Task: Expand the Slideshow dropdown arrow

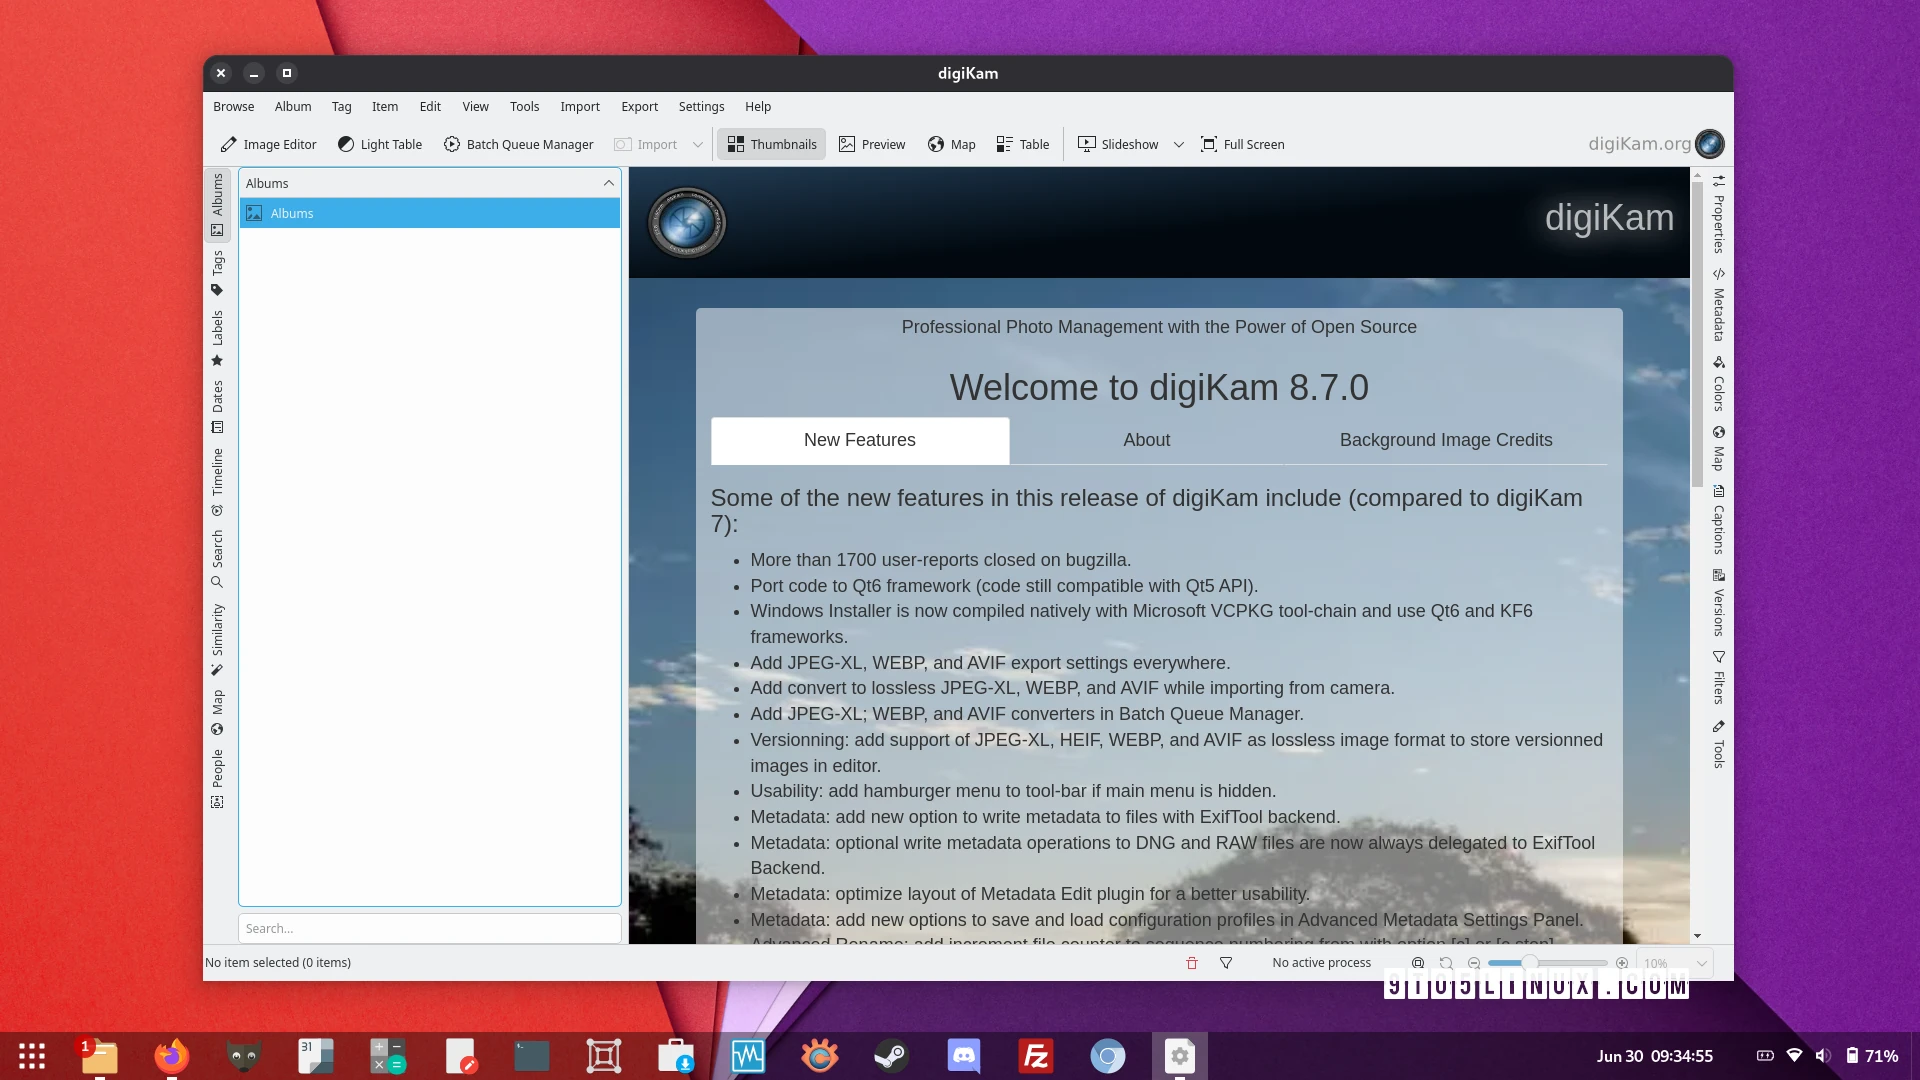Action: 1179,144
